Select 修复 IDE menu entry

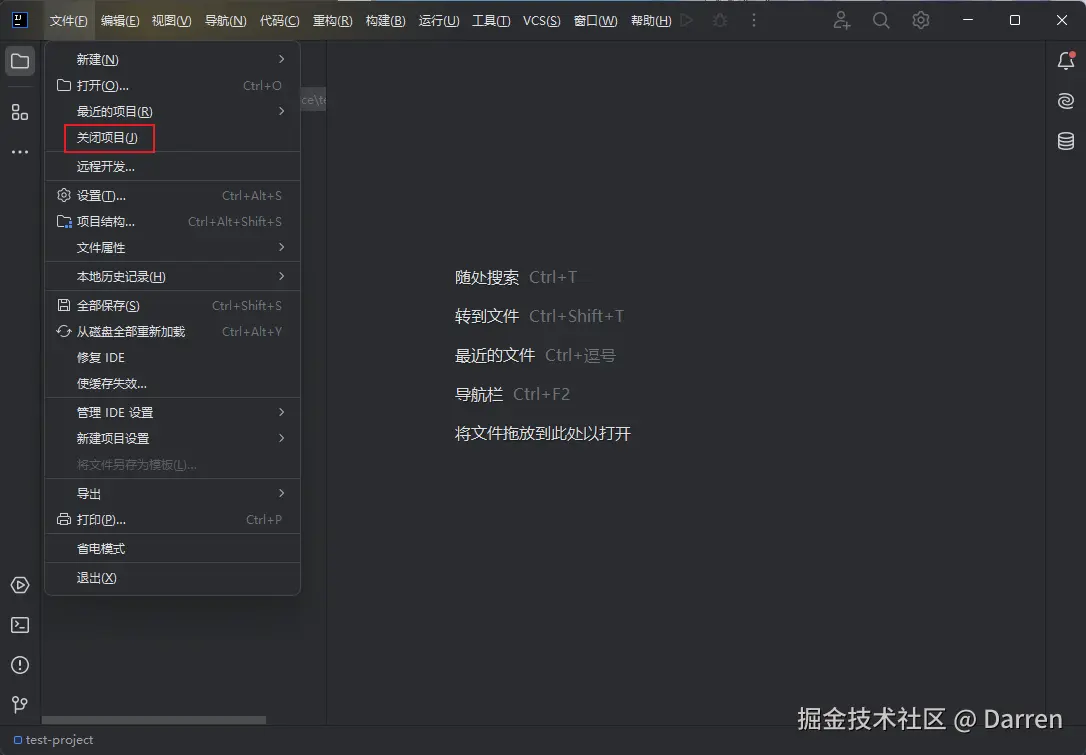point(172,357)
